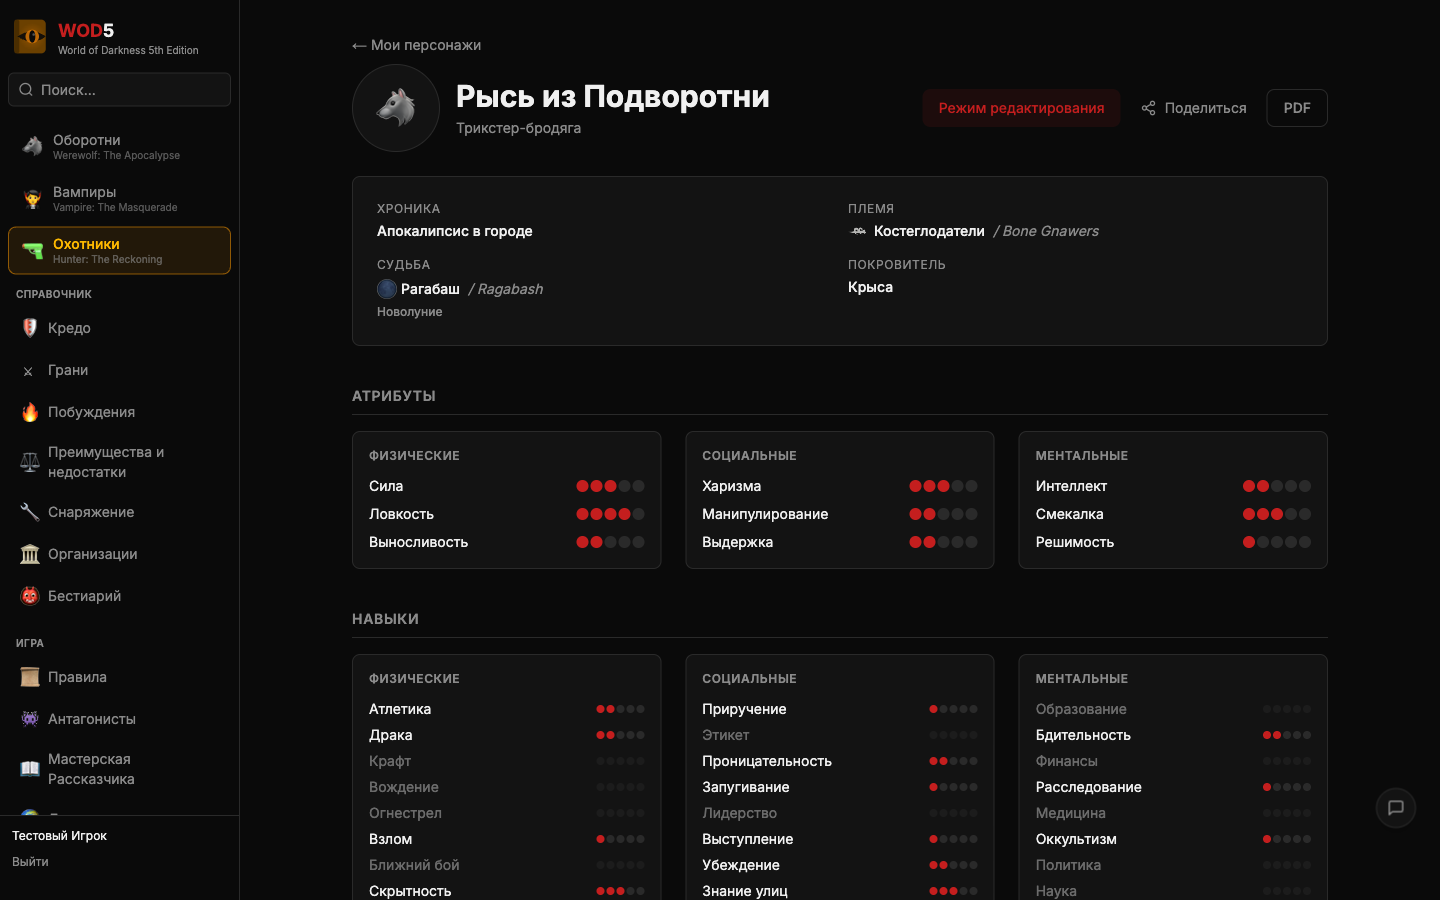
Task: Set the Оккультизм skill dots
Action: click(1286, 839)
